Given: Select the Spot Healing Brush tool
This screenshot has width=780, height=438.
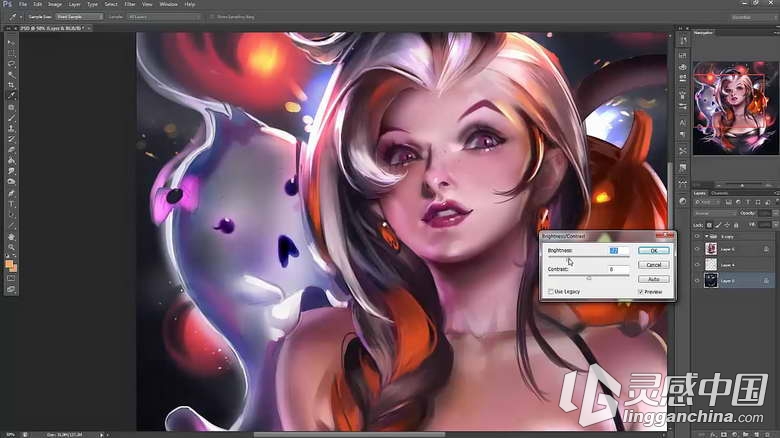Looking at the screenshot, I should (11, 108).
